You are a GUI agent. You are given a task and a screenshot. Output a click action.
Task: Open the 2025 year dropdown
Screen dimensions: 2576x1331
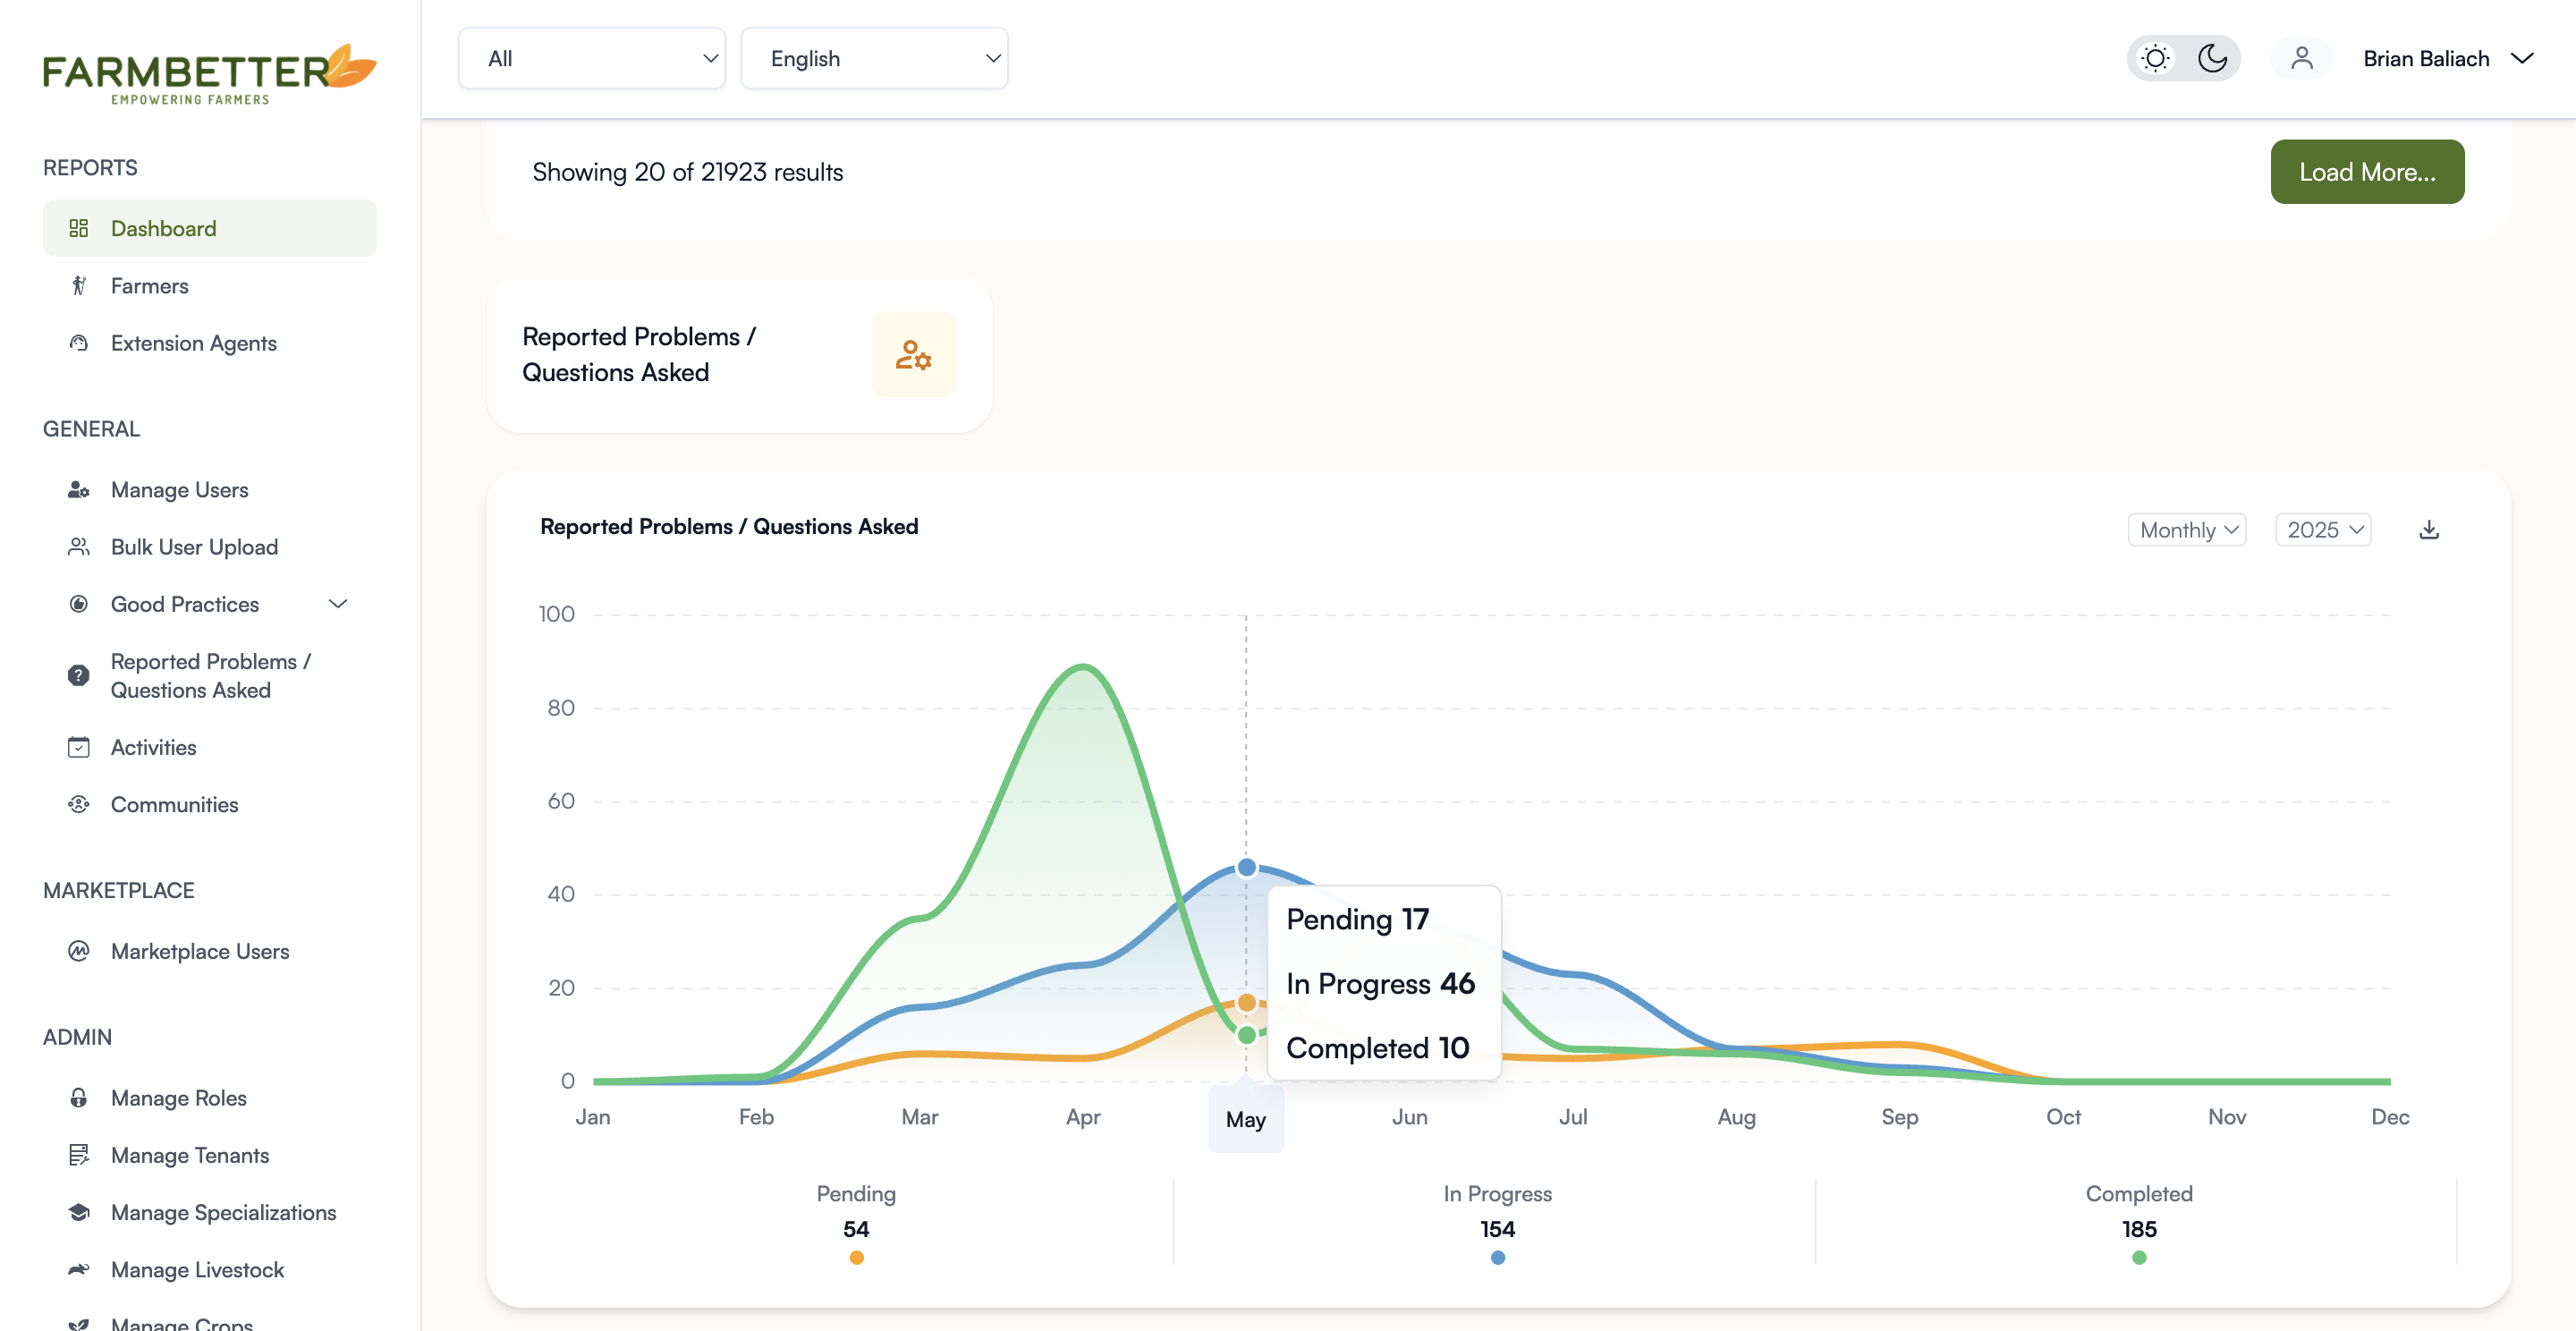point(2323,530)
